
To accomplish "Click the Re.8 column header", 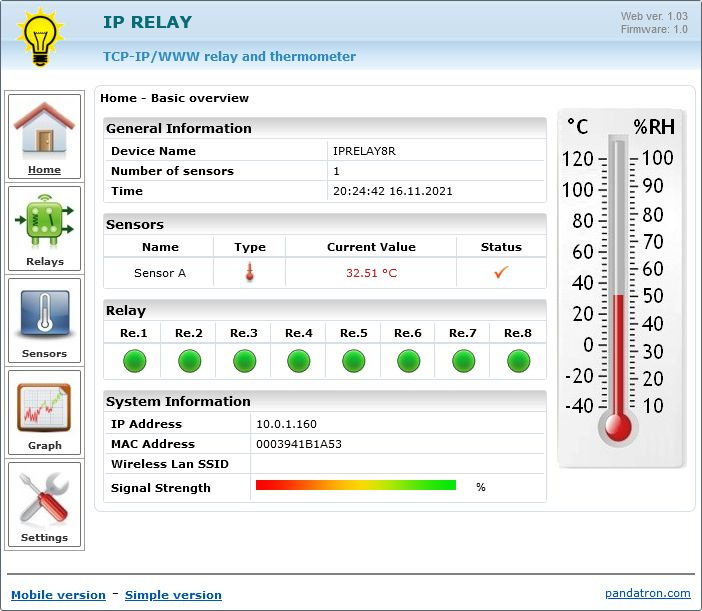I will point(518,333).
